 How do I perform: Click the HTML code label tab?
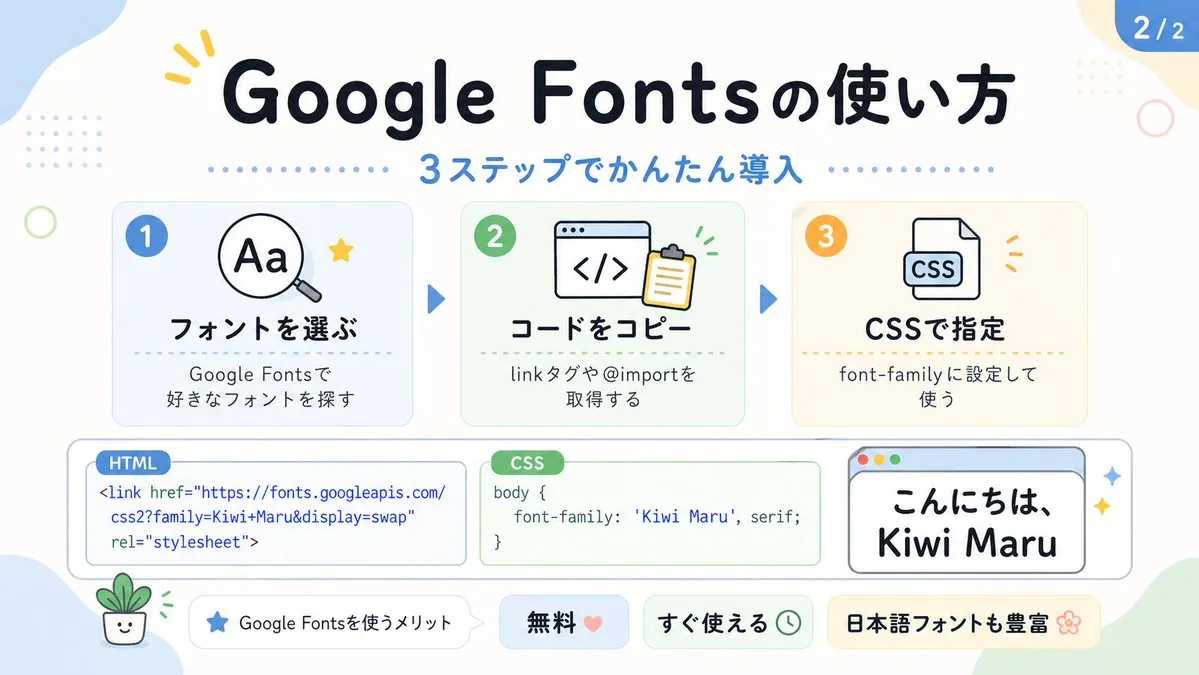[x=133, y=463]
